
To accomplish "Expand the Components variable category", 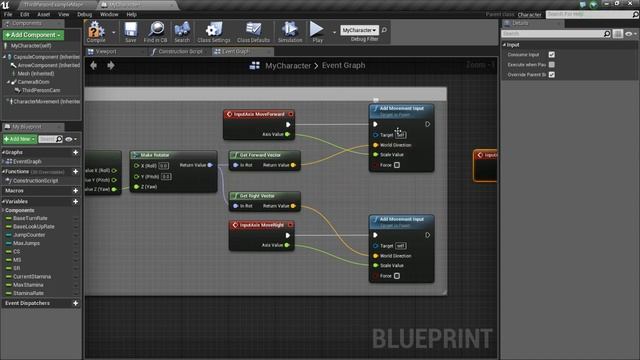I will pyautogui.click(x=3, y=211).
